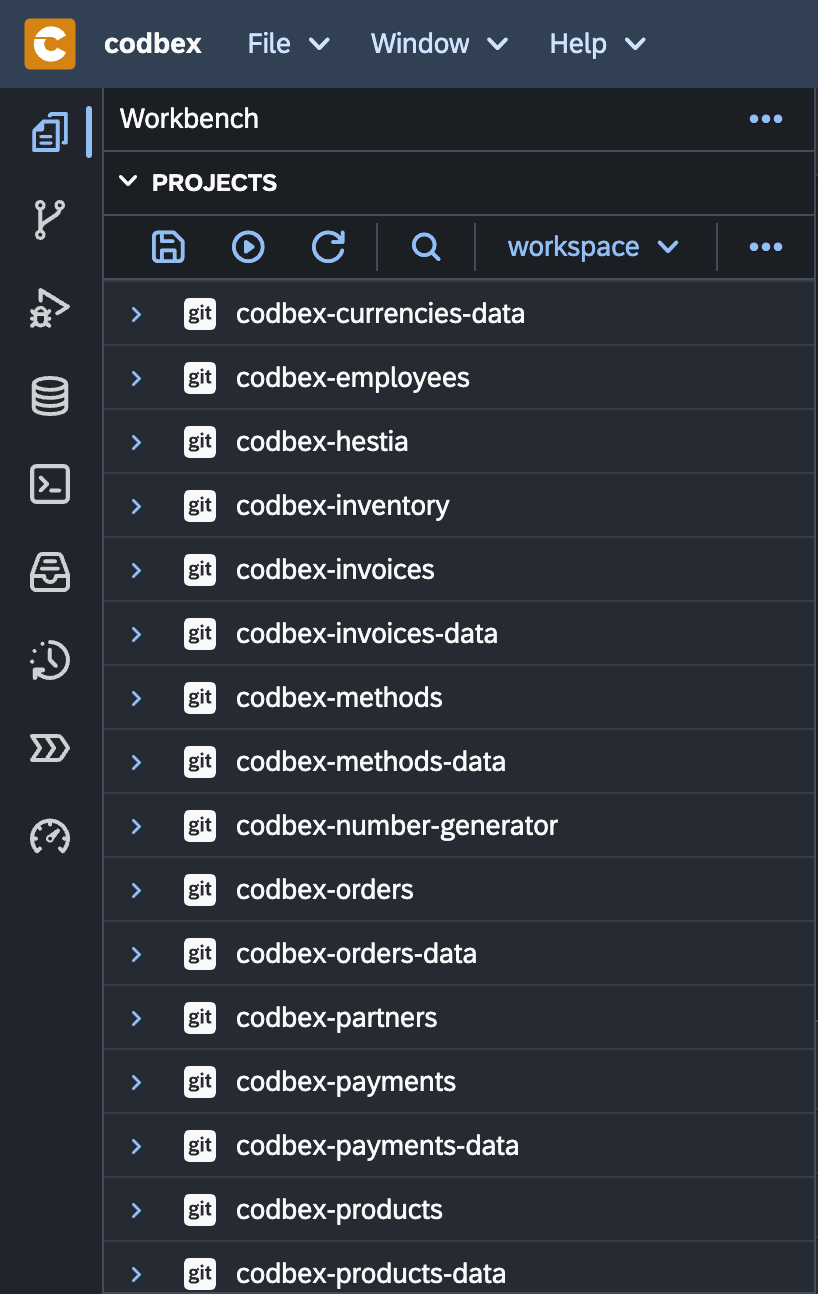Open the Workbench panel more options ellipsis

[x=766, y=119]
